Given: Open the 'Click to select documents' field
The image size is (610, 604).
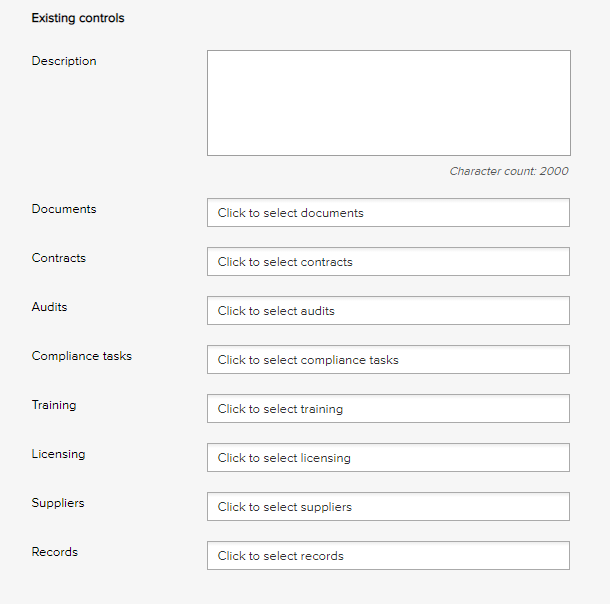Looking at the screenshot, I should 388,213.
